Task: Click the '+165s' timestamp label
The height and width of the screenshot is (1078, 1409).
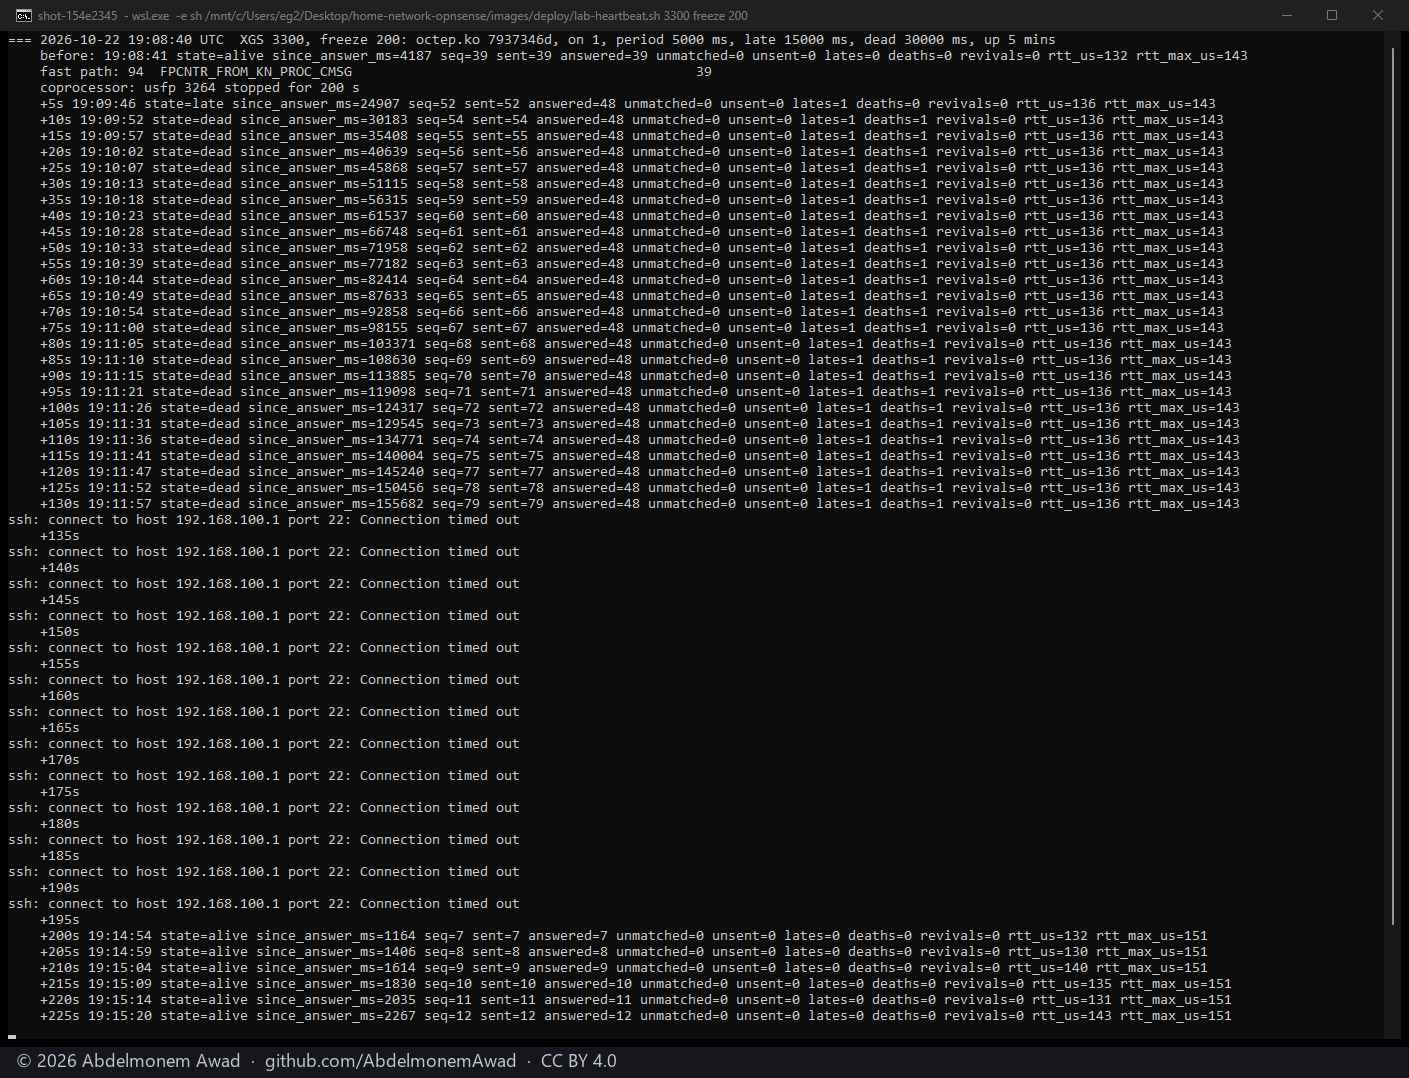Action: click(60, 728)
